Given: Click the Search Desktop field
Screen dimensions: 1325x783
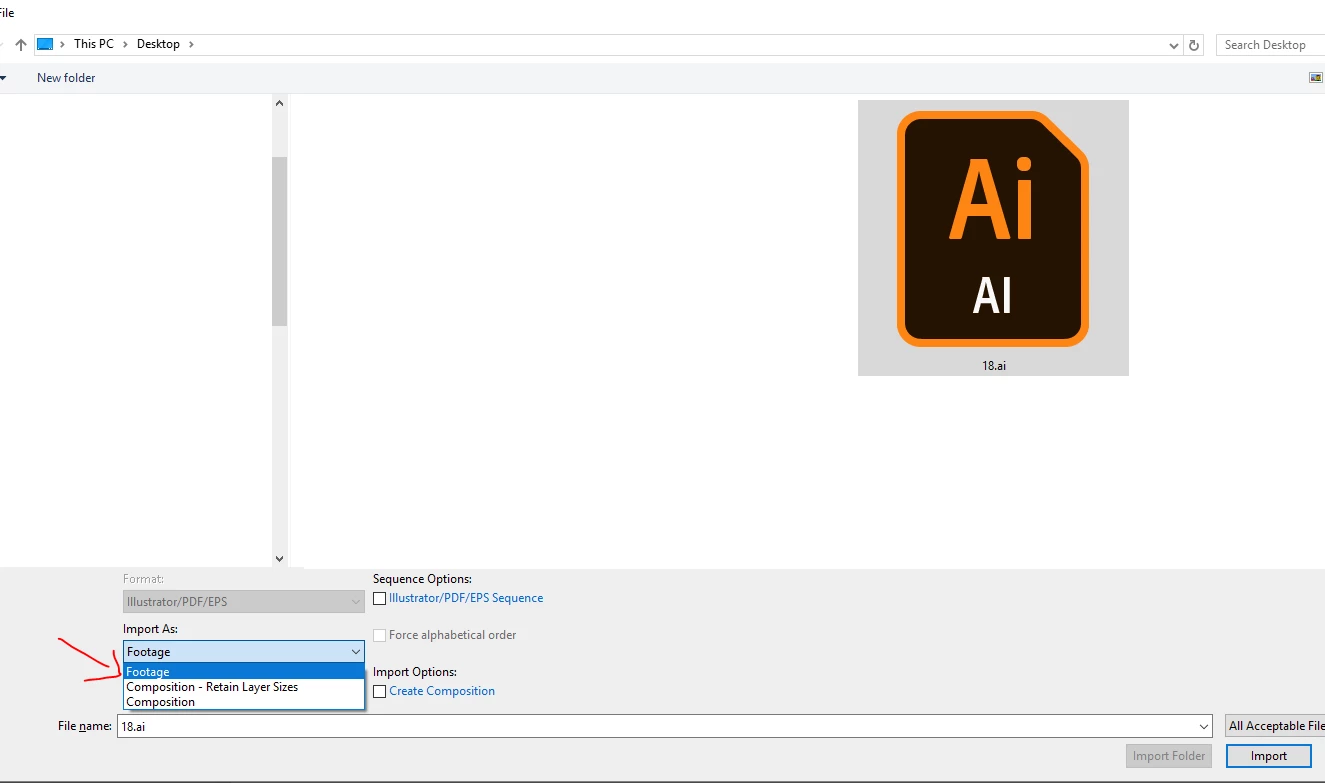Looking at the screenshot, I should (x=1270, y=45).
